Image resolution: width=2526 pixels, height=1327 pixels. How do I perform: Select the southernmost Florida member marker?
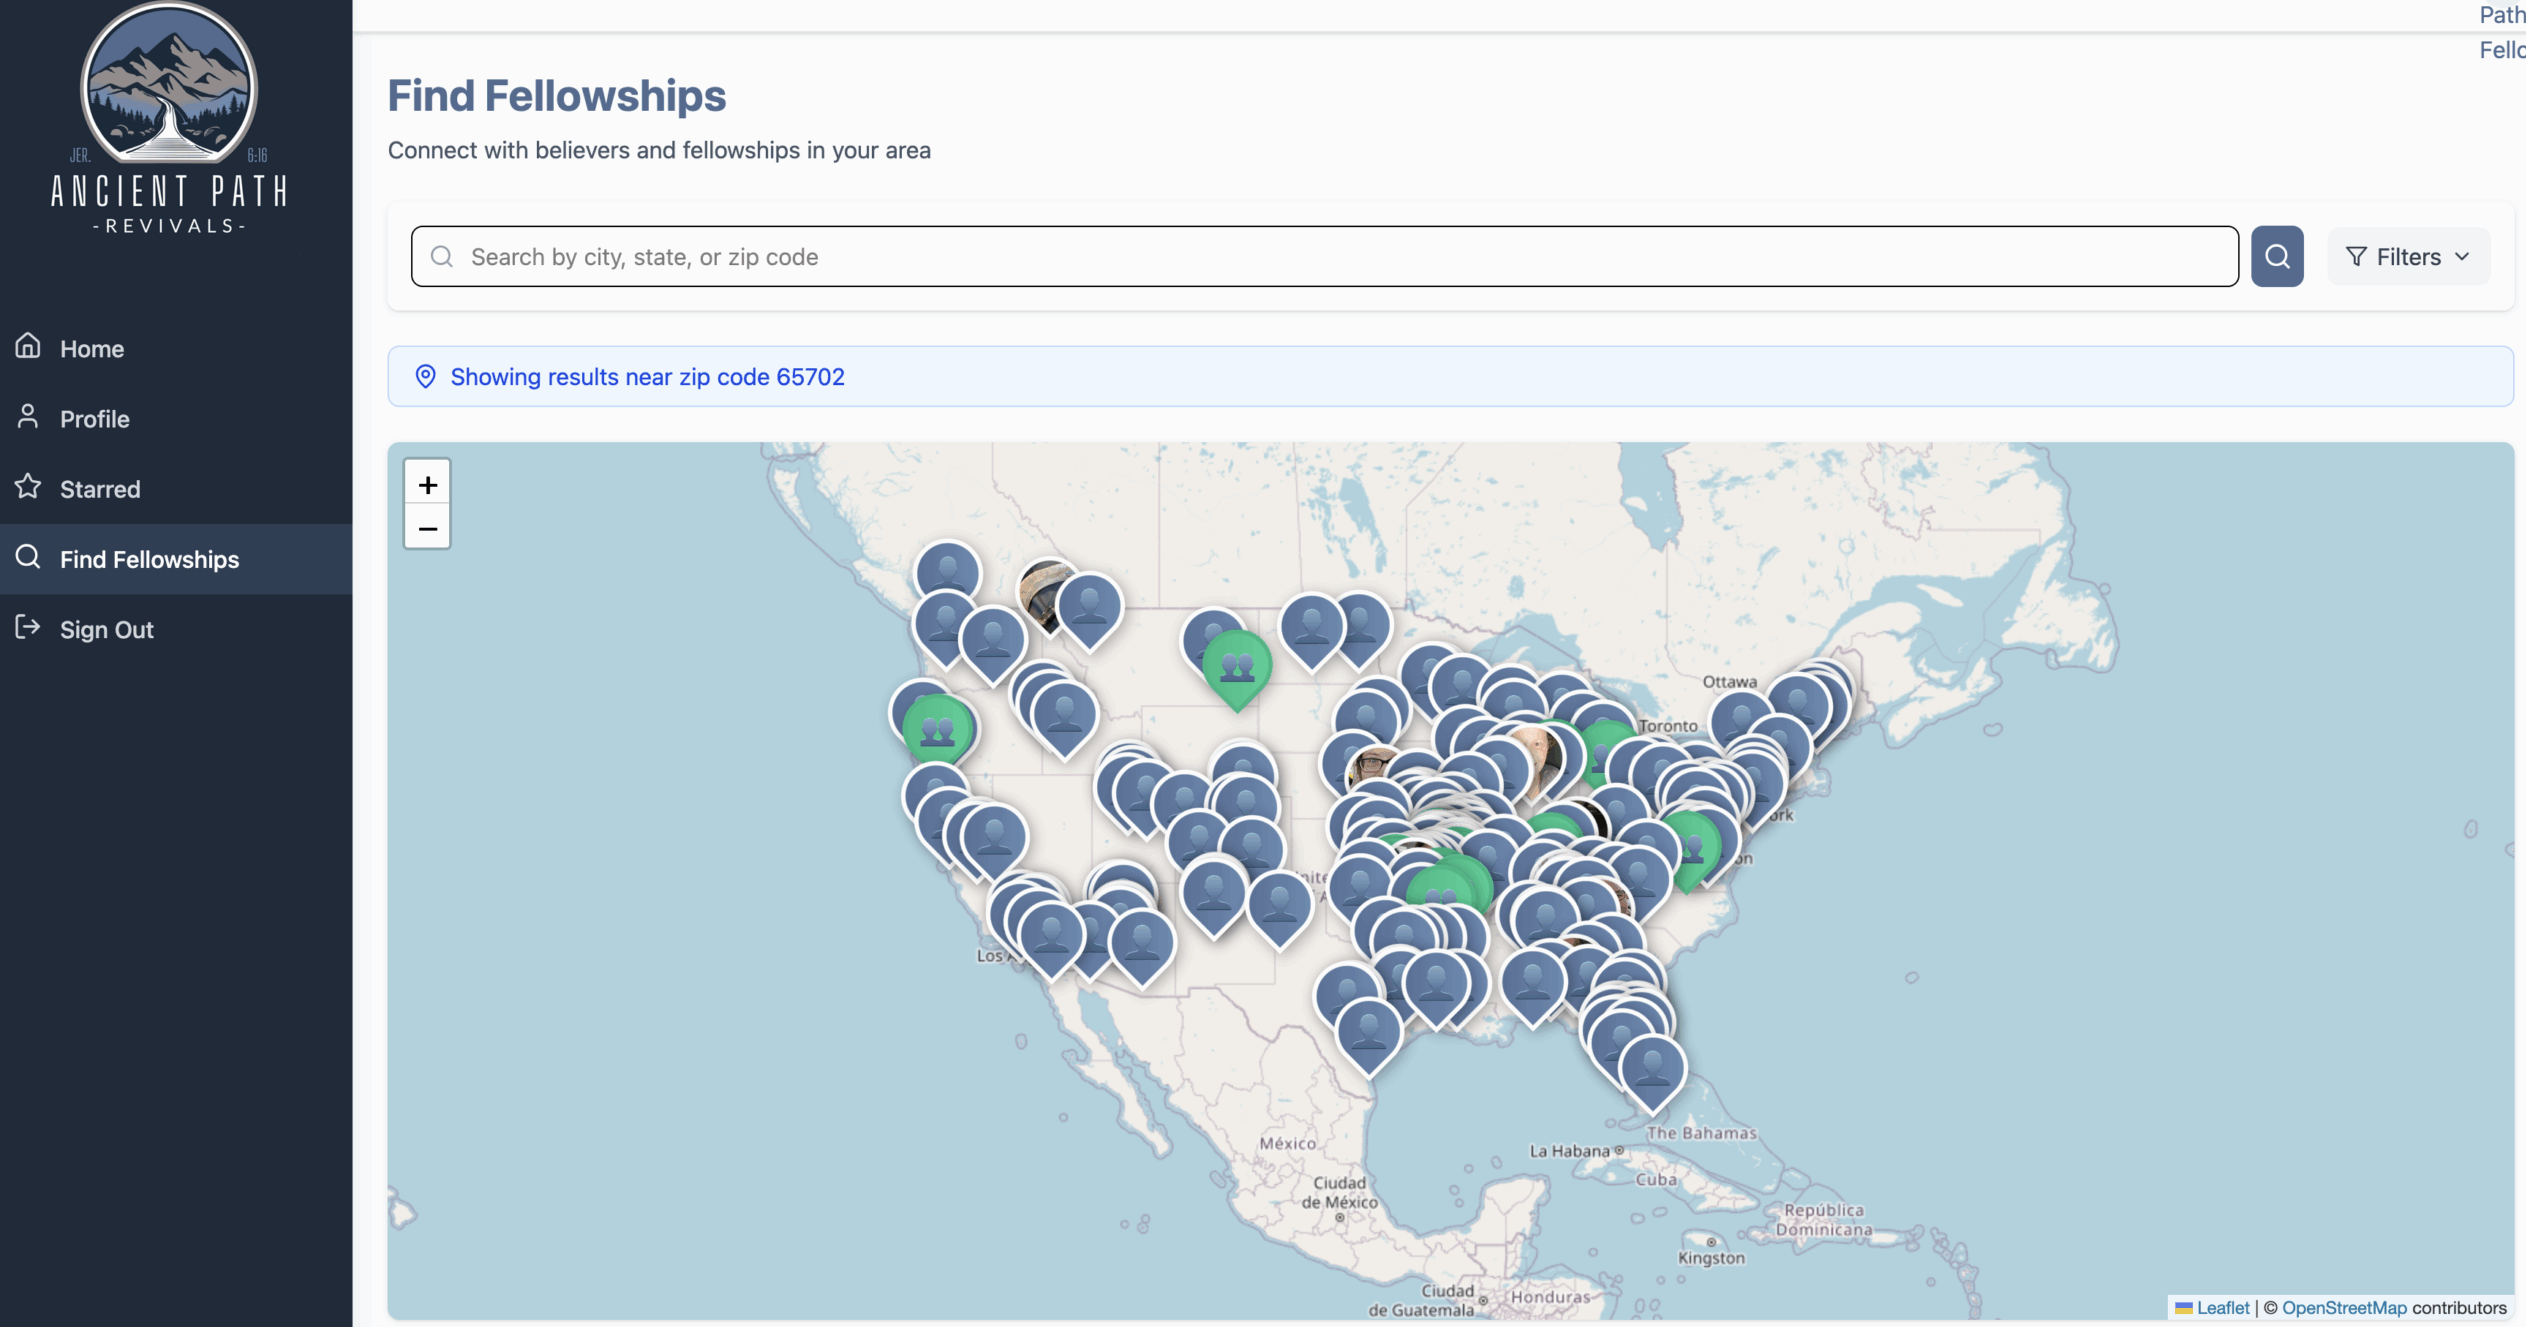point(1652,1070)
